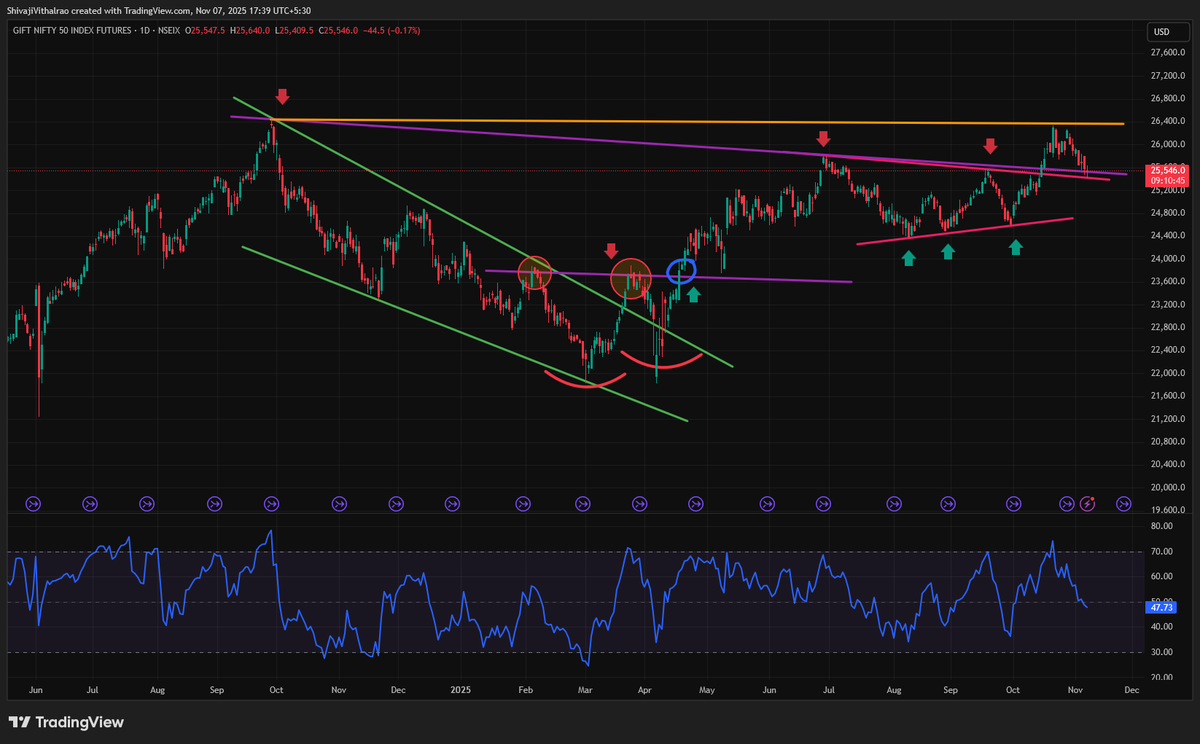Click the 24,000.0 price axis label
The height and width of the screenshot is (744, 1200).
tap(1167, 259)
